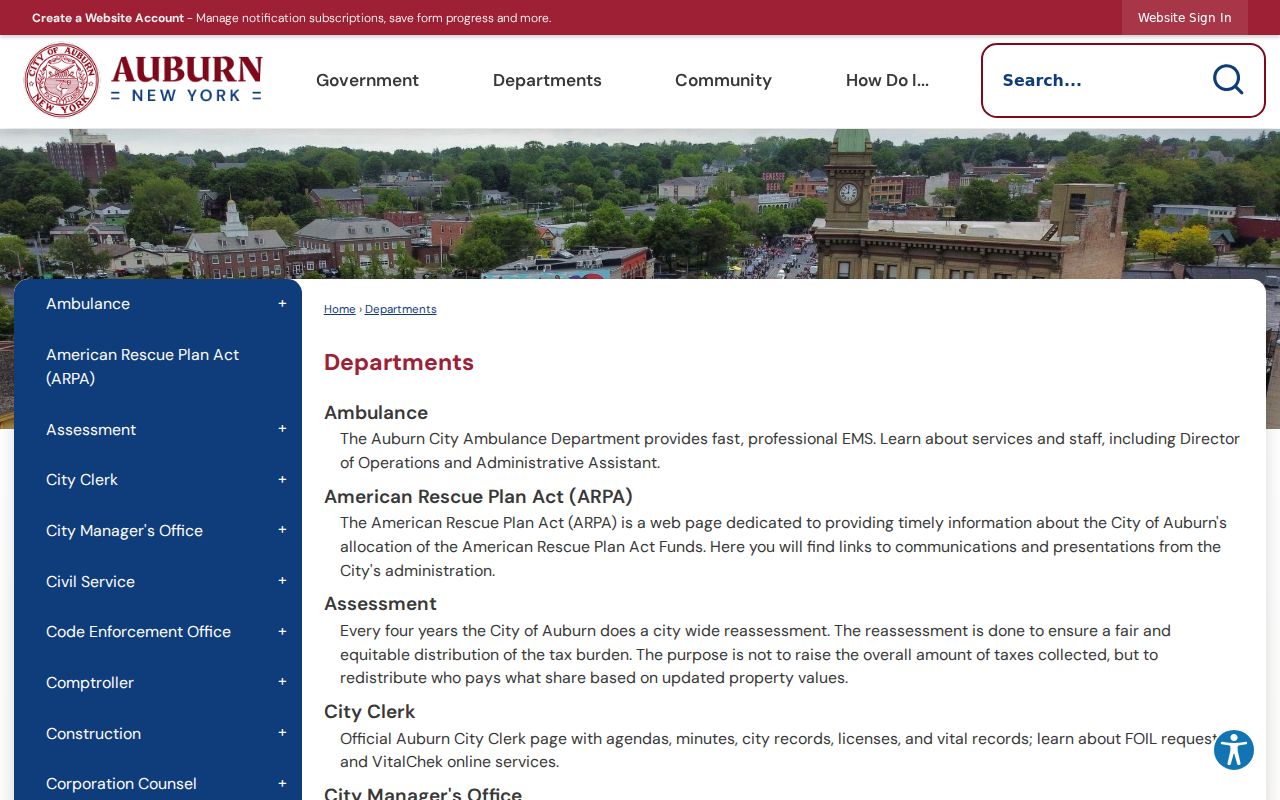The image size is (1280, 800).
Task: Expand the Corporation Counsel sidebar submenu
Action: (282, 784)
